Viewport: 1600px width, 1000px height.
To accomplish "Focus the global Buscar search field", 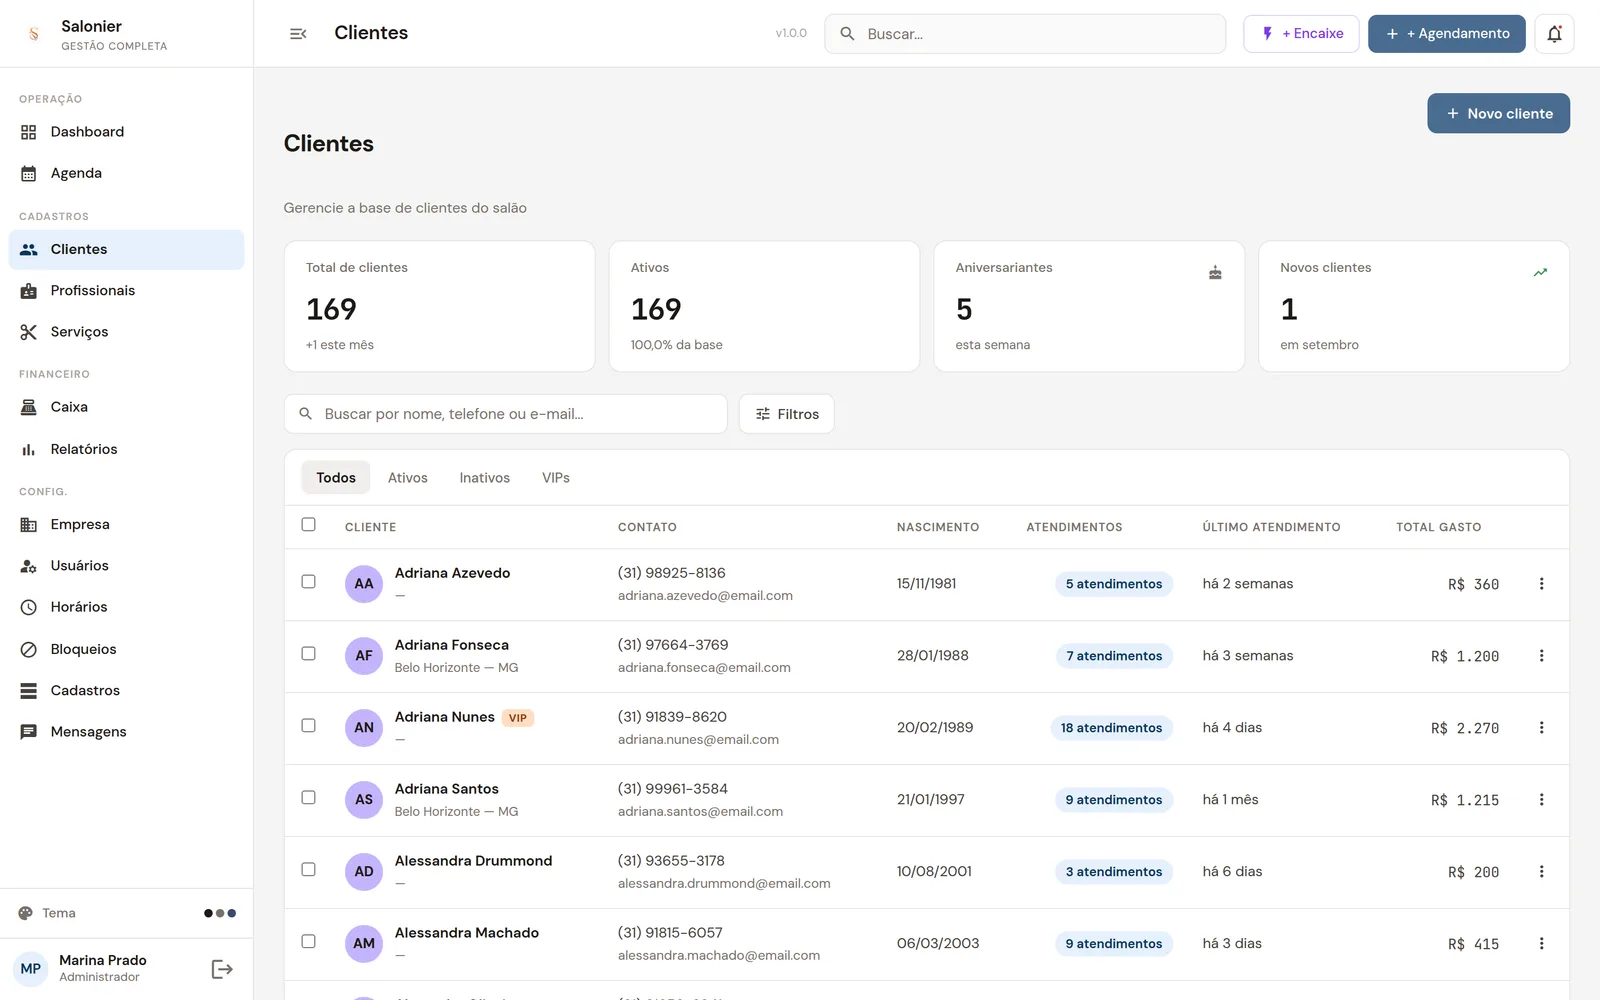I will 1025,34.
